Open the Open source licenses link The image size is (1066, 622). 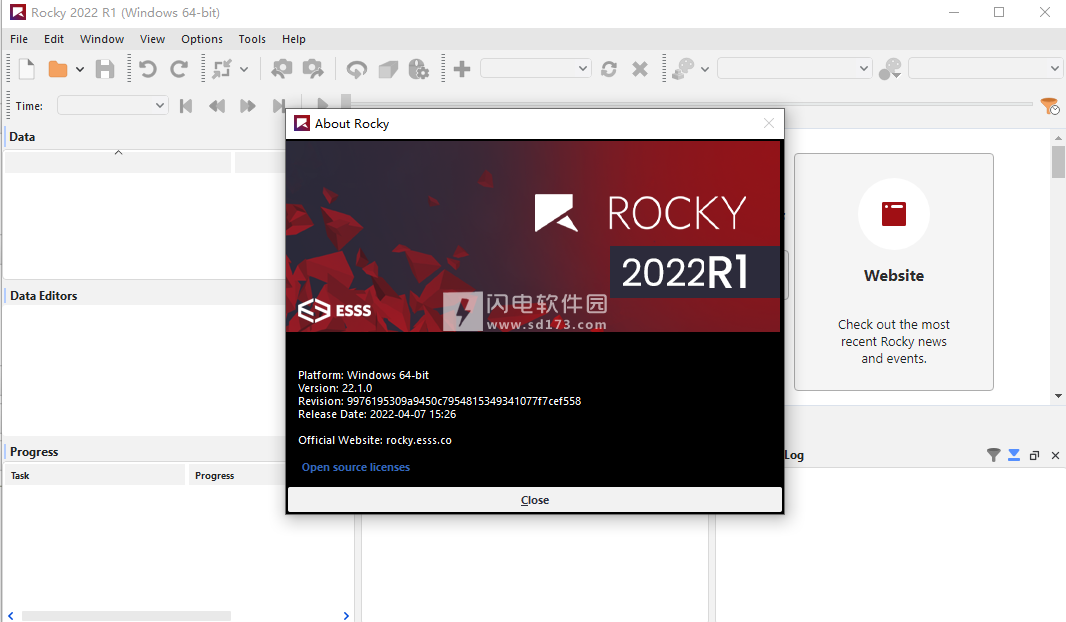tap(356, 467)
